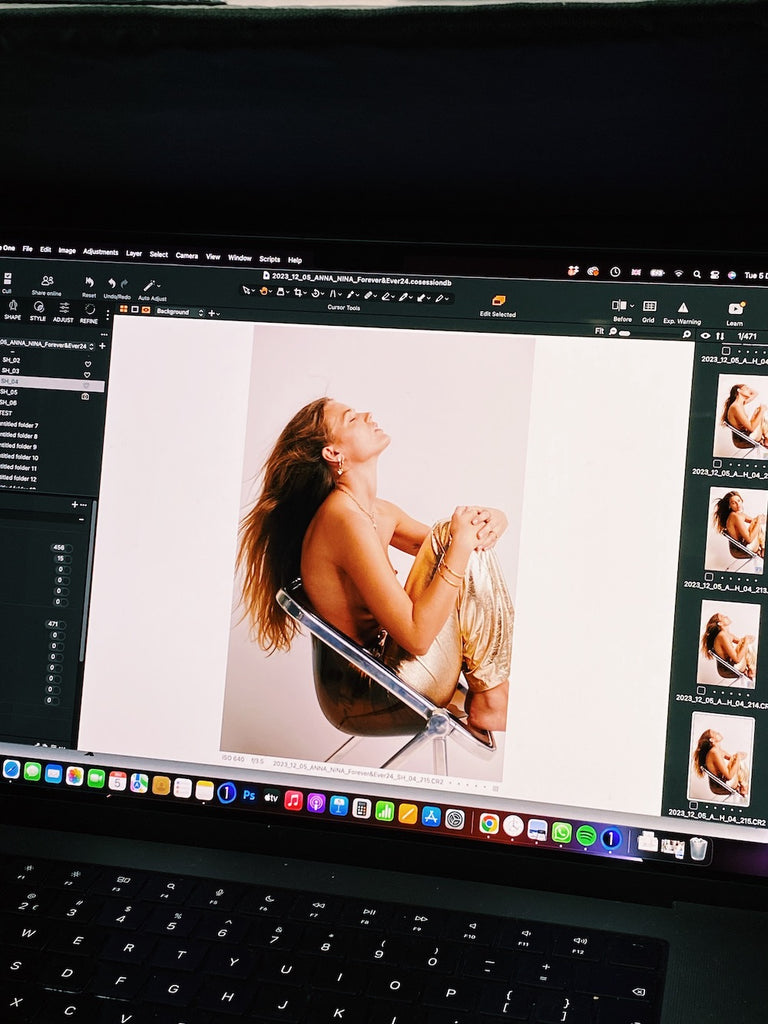Toggle the orange proof view icon

point(146,310)
